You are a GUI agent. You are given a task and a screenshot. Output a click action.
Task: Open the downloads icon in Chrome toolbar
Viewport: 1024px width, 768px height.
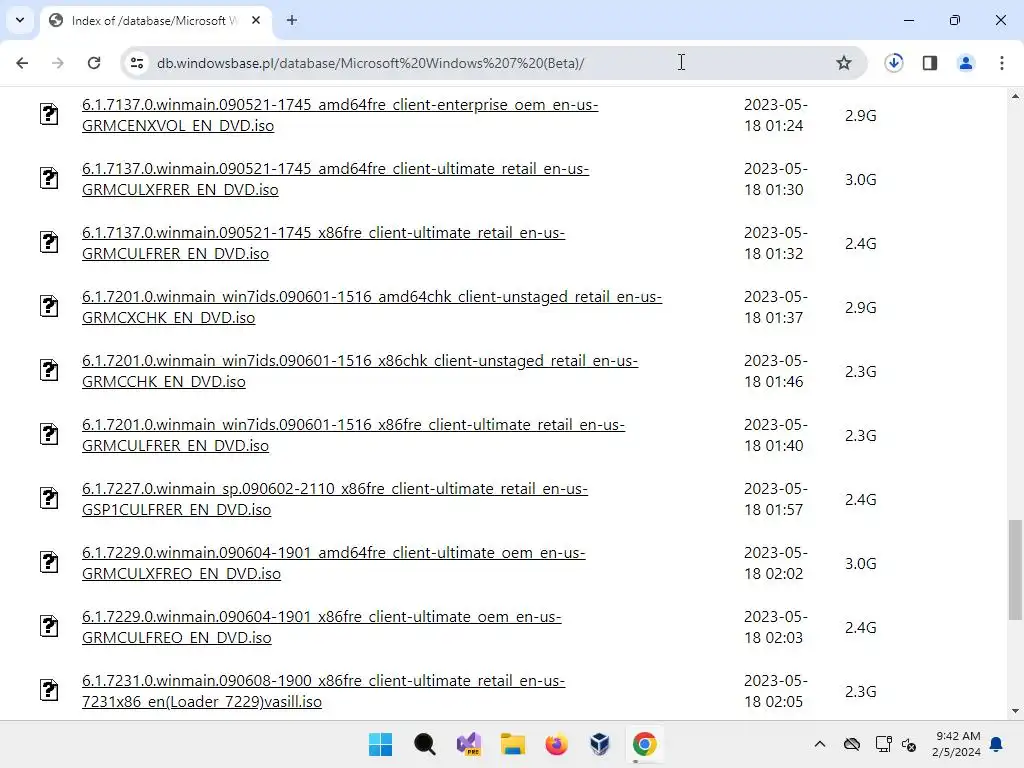(893, 63)
